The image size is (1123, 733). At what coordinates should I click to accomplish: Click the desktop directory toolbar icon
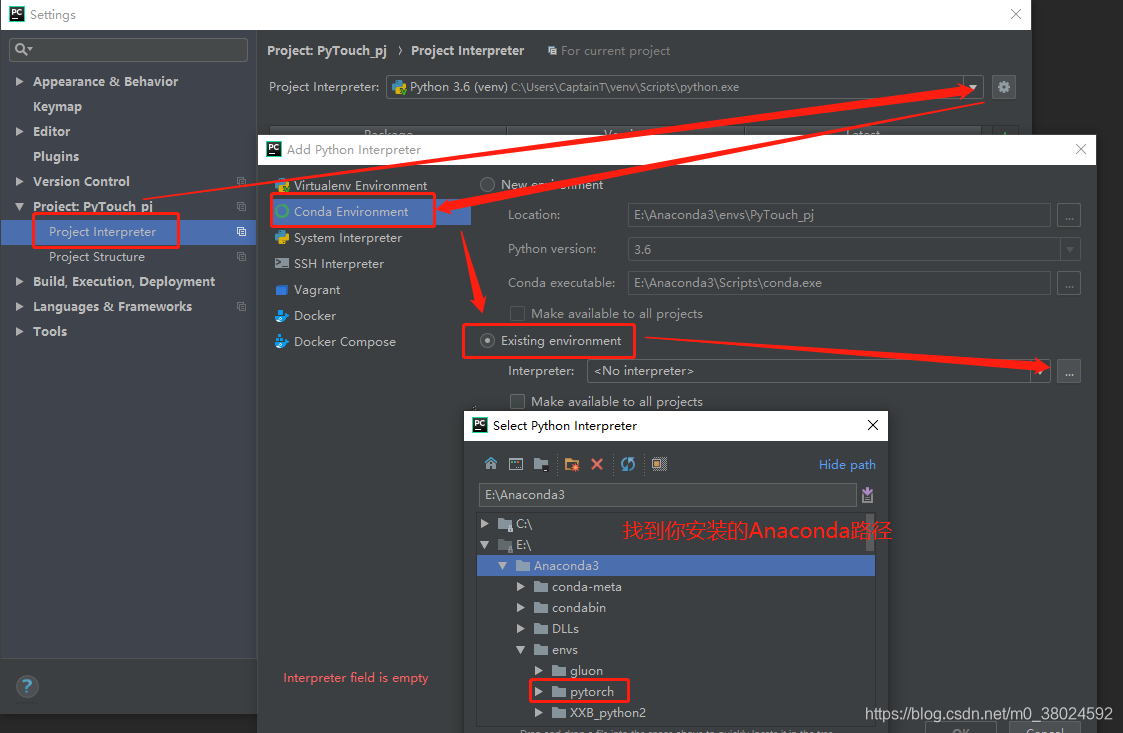516,464
